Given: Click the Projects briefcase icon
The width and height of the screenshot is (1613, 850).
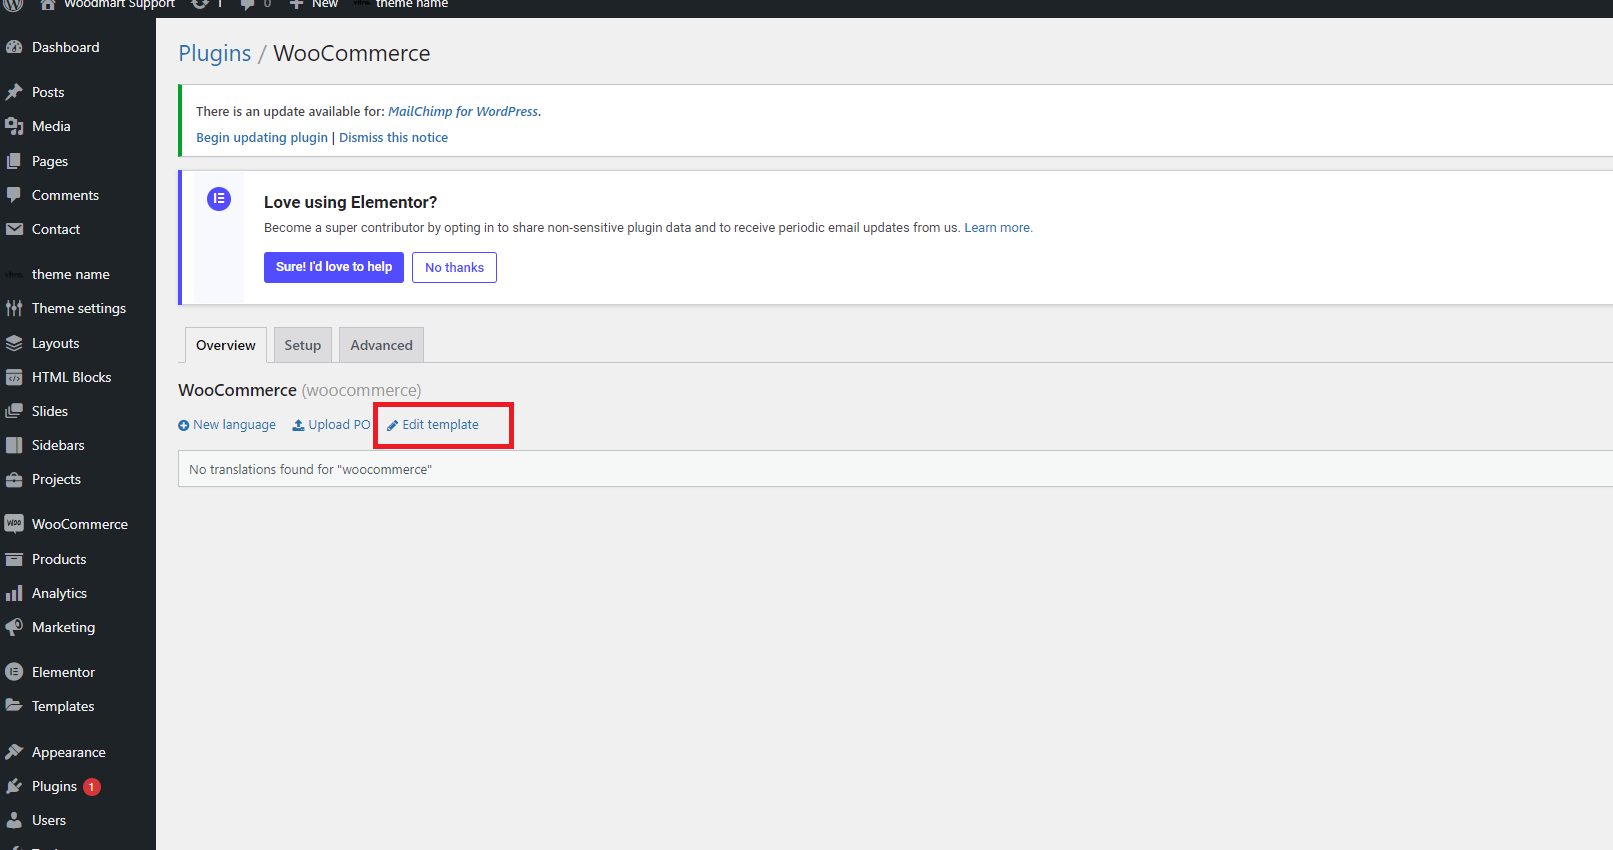Looking at the screenshot, I should tap(14, 479).
